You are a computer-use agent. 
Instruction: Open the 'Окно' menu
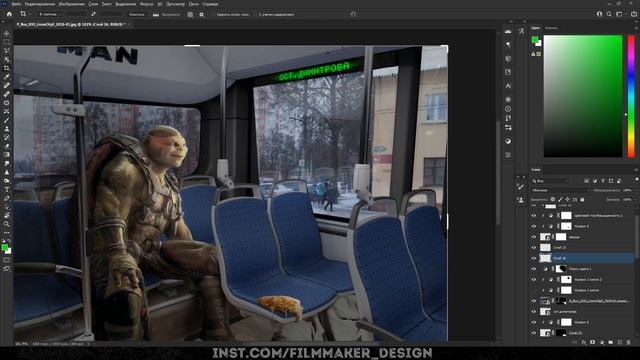pos(194,4)
